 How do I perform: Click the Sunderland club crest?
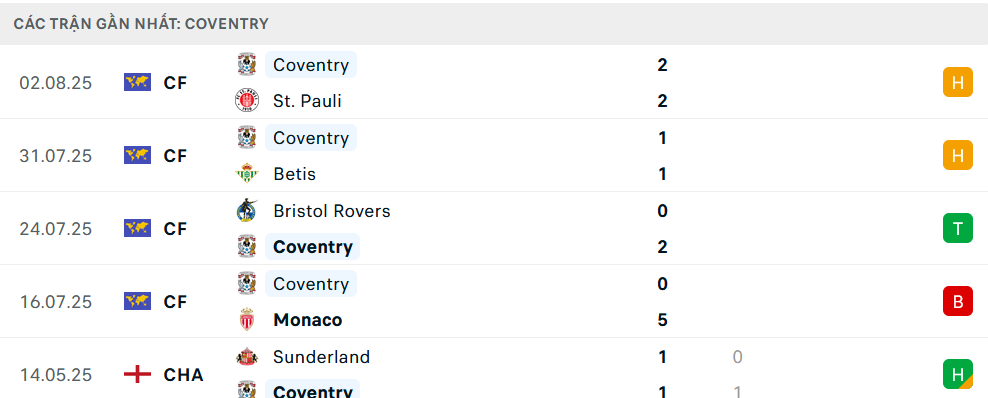pyautogui.click(x=247, y=357)
